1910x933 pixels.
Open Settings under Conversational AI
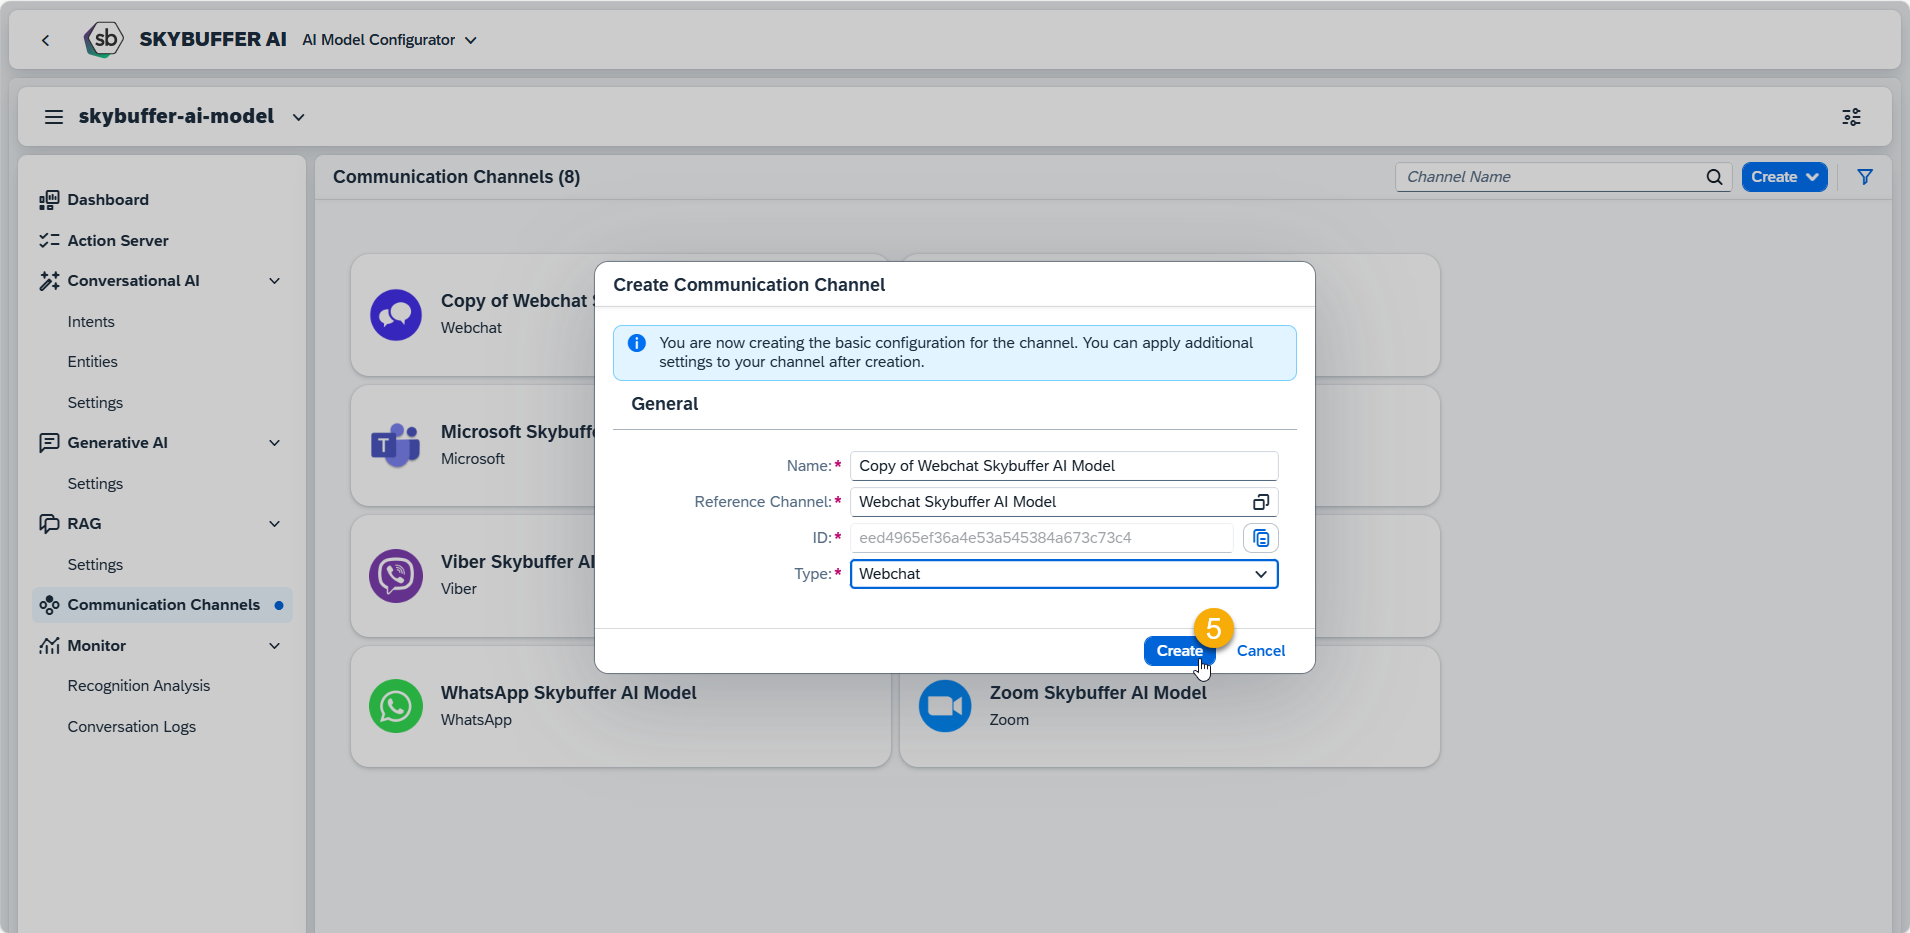95,403
